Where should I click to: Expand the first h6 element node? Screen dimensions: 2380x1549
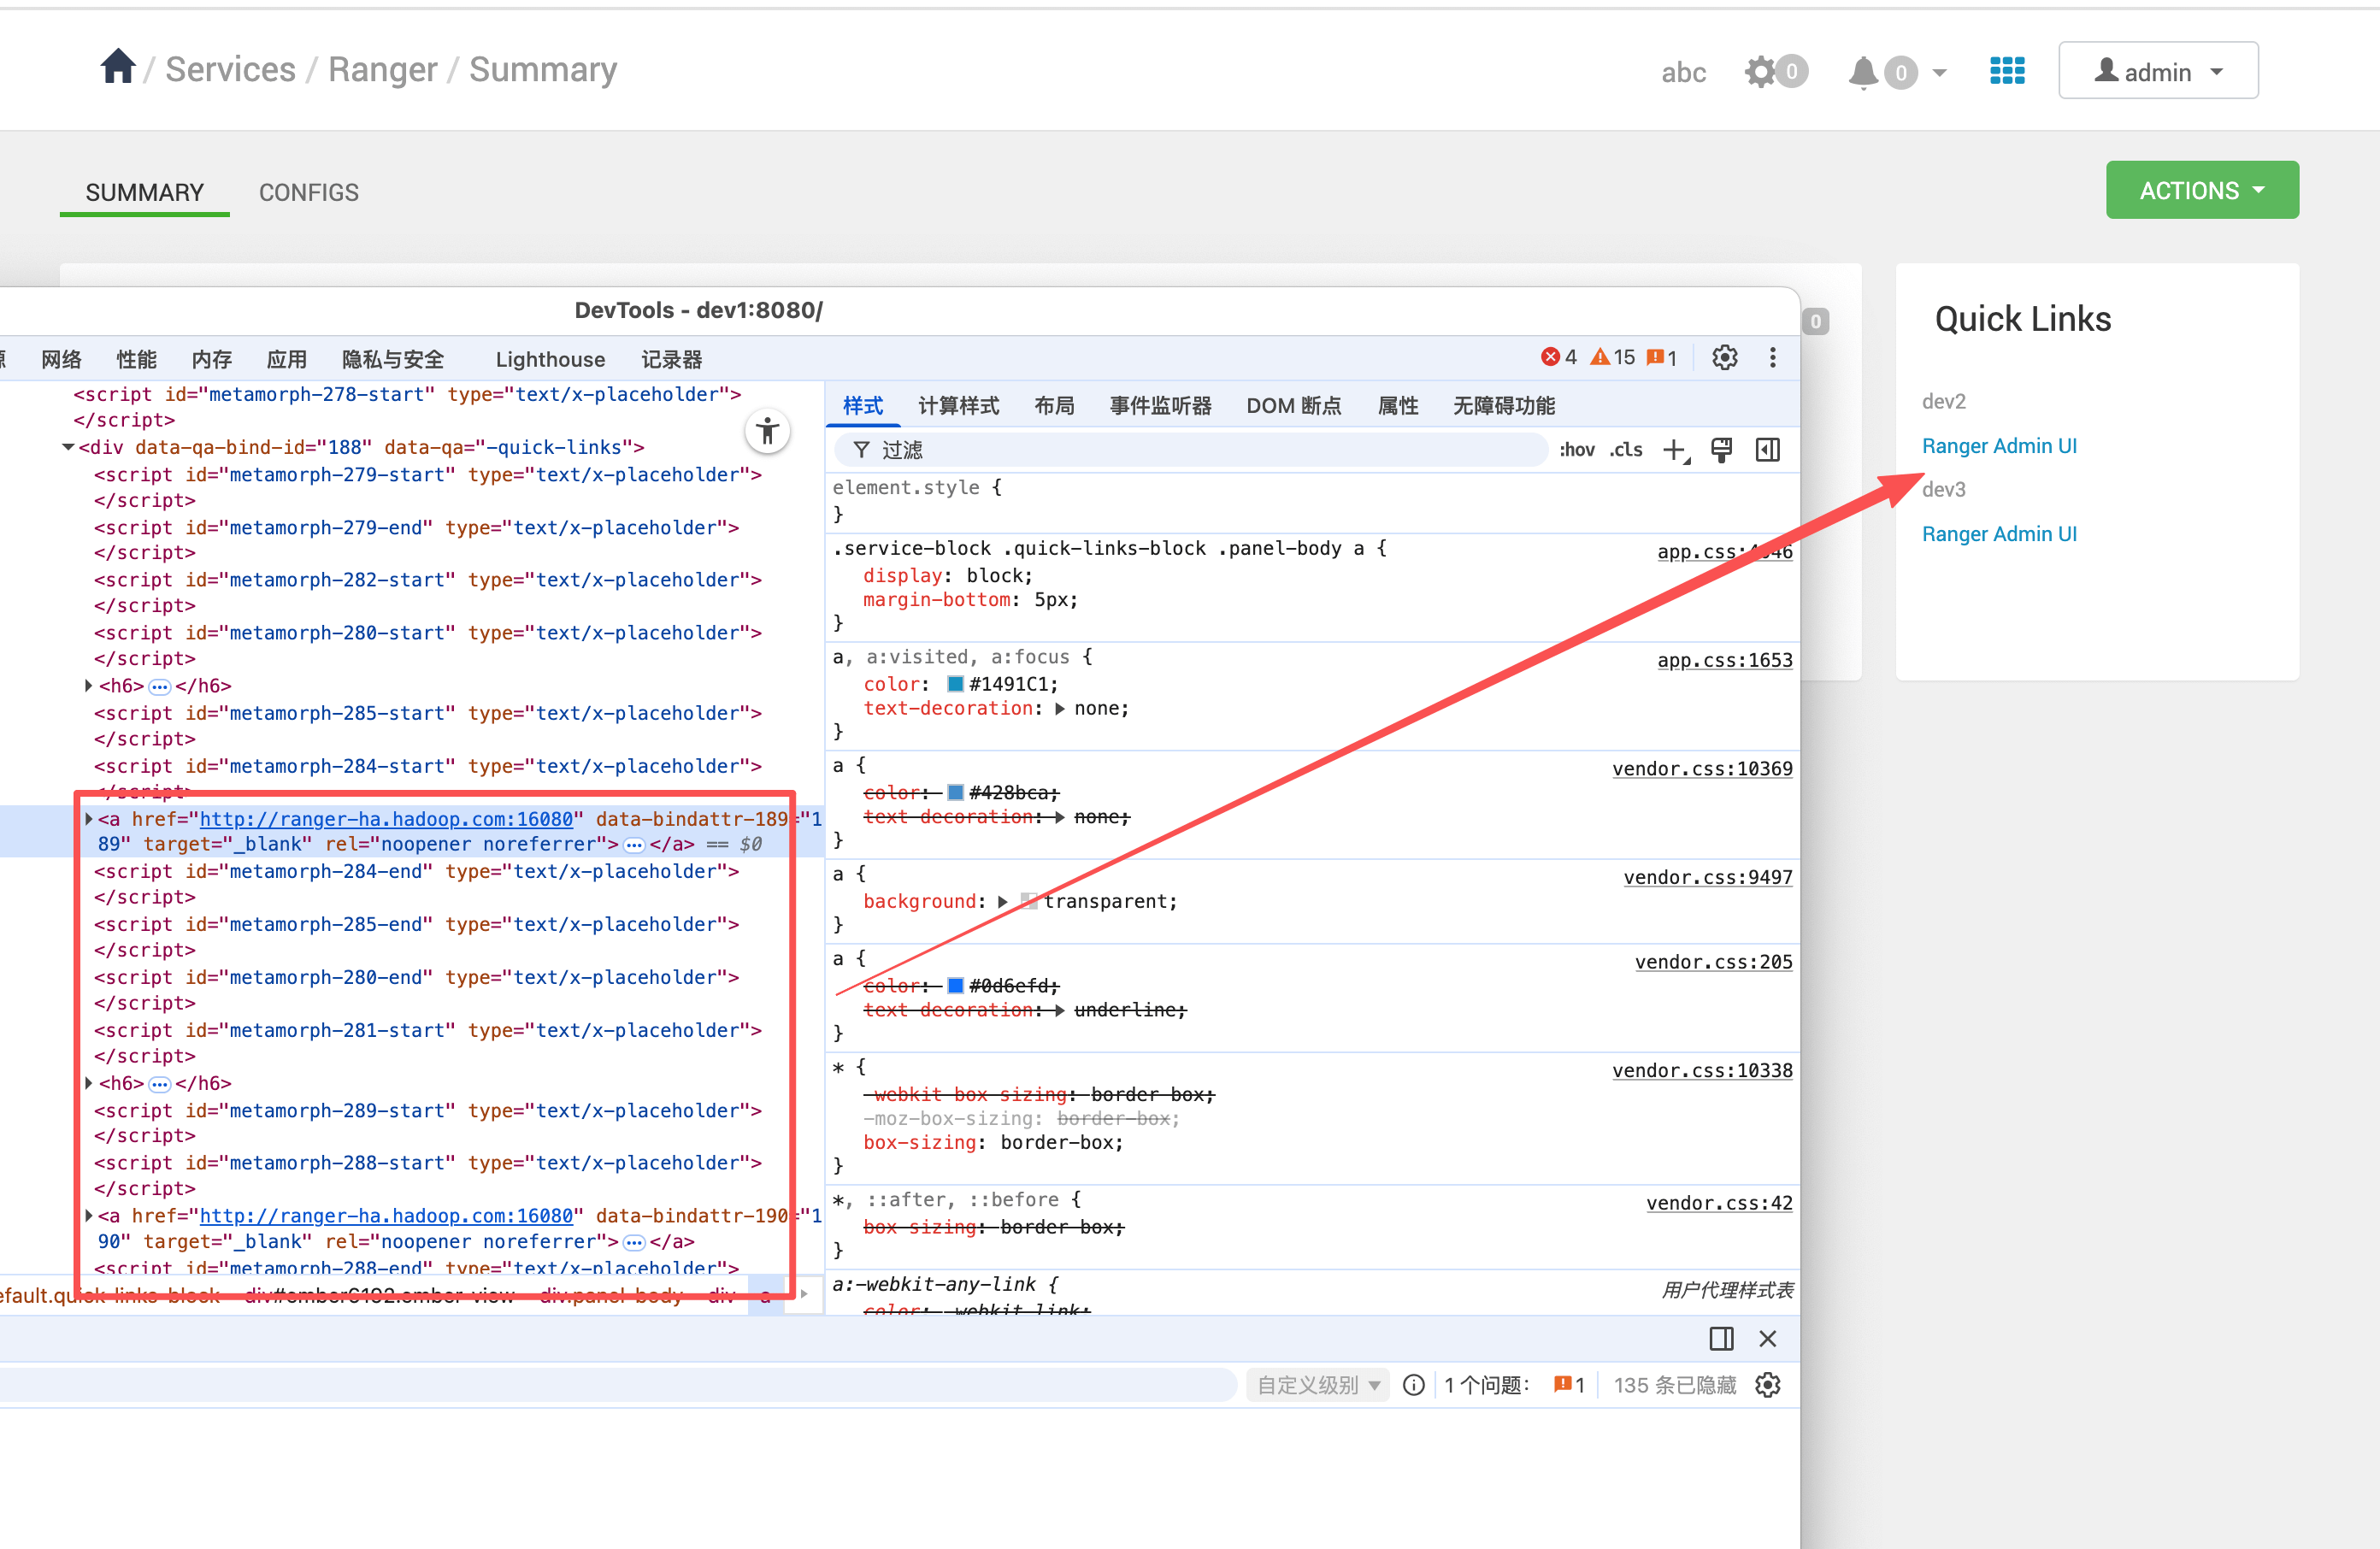click(89, 686)
